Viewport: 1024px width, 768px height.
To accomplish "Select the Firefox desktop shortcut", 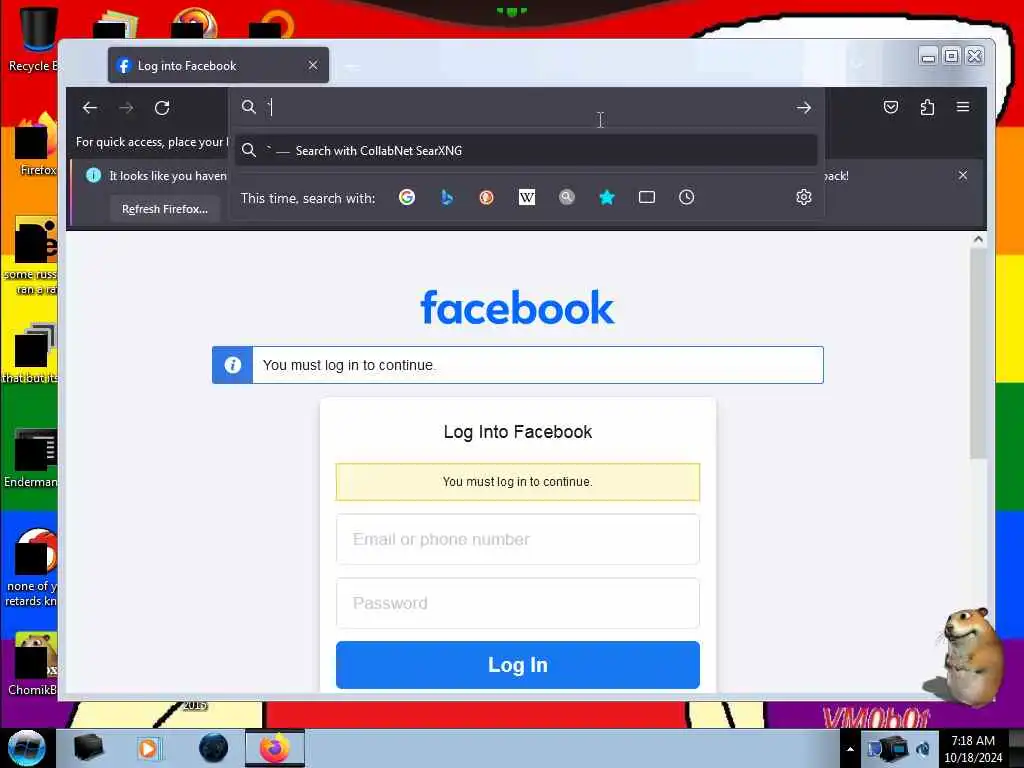I will coord(36,145).
